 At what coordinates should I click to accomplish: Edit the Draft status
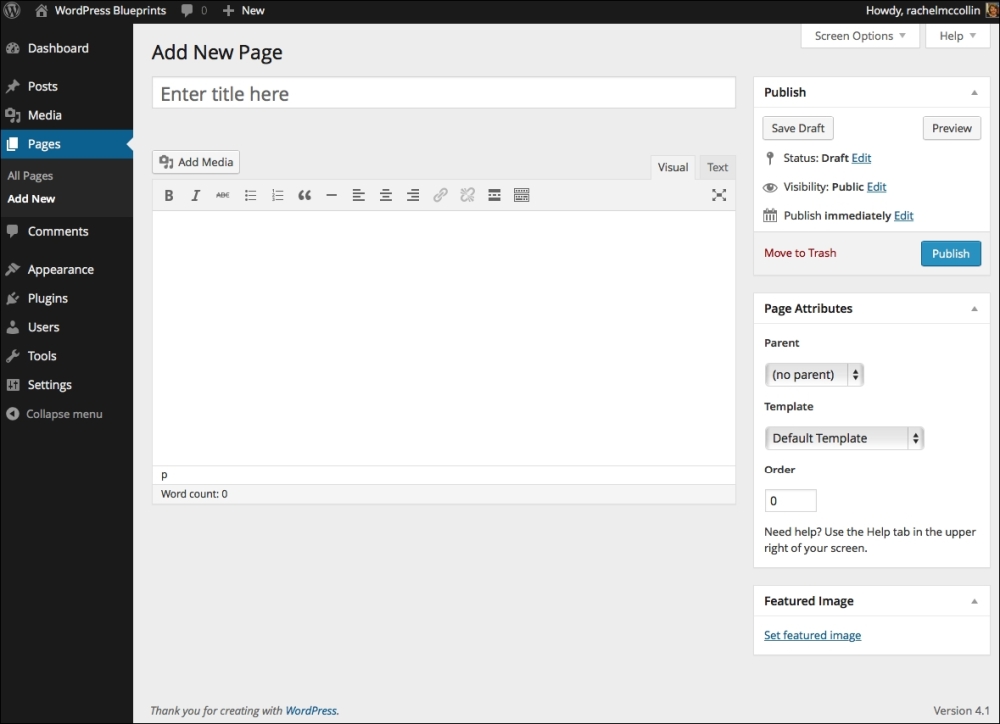tap(861, 158)
